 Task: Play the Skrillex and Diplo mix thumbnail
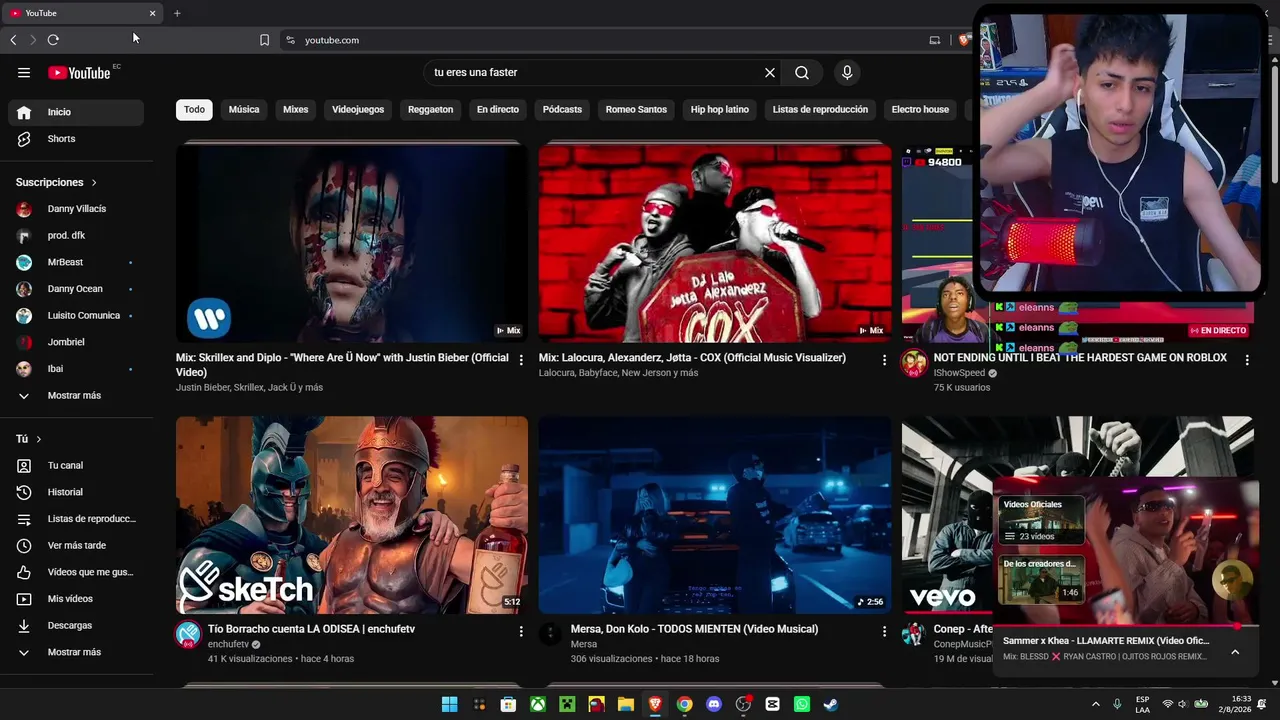click(x=352, y=243)
